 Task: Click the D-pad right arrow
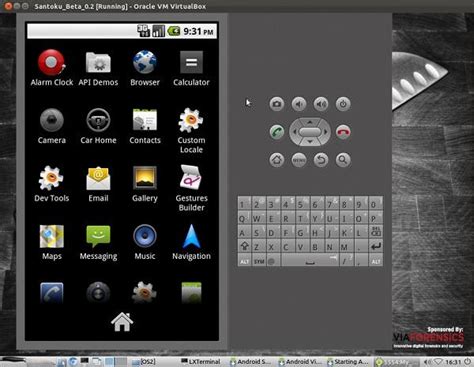326,132
